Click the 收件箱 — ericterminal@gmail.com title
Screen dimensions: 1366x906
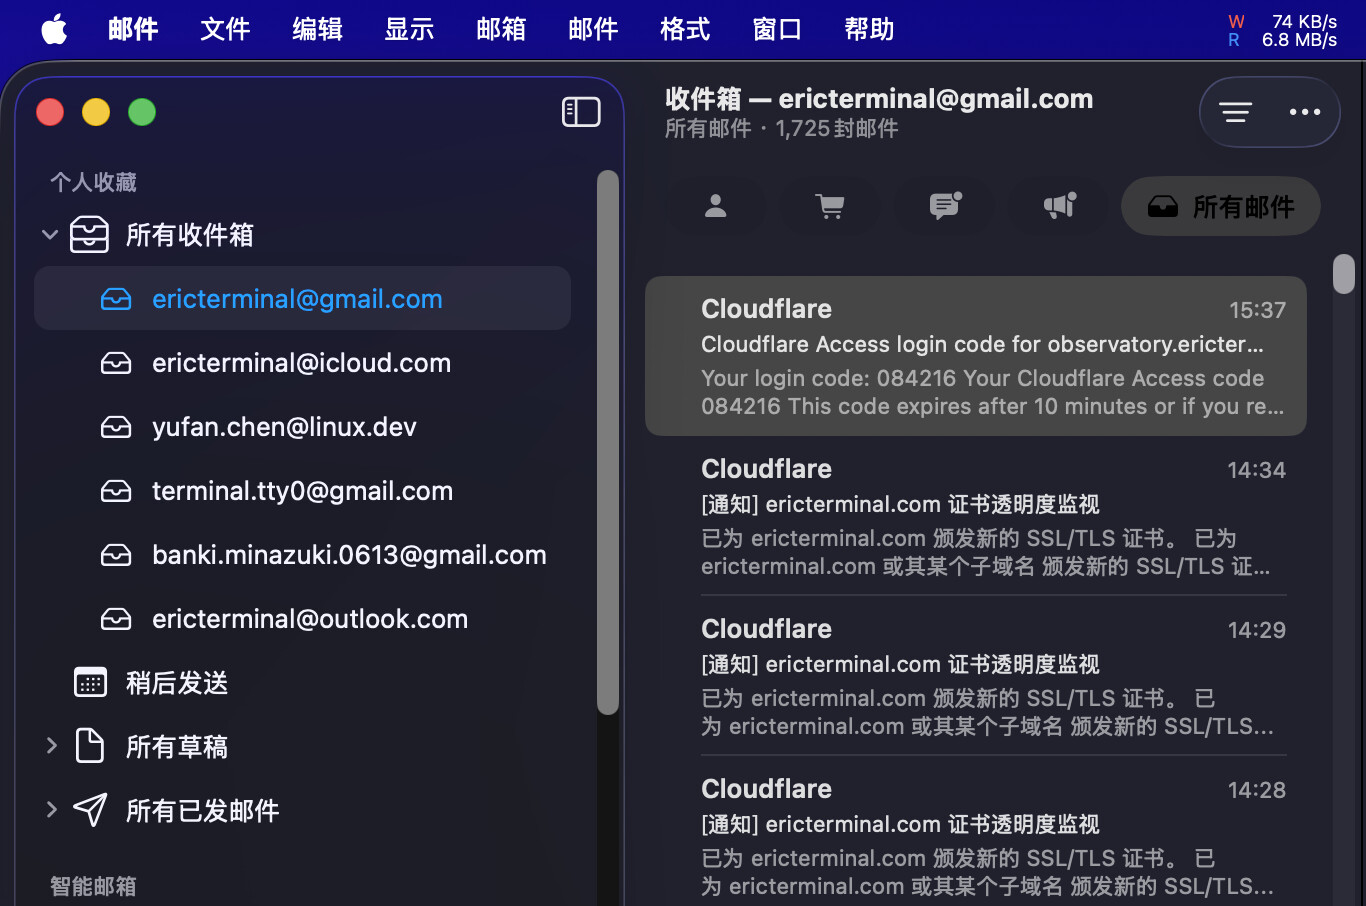pos(879,99)
